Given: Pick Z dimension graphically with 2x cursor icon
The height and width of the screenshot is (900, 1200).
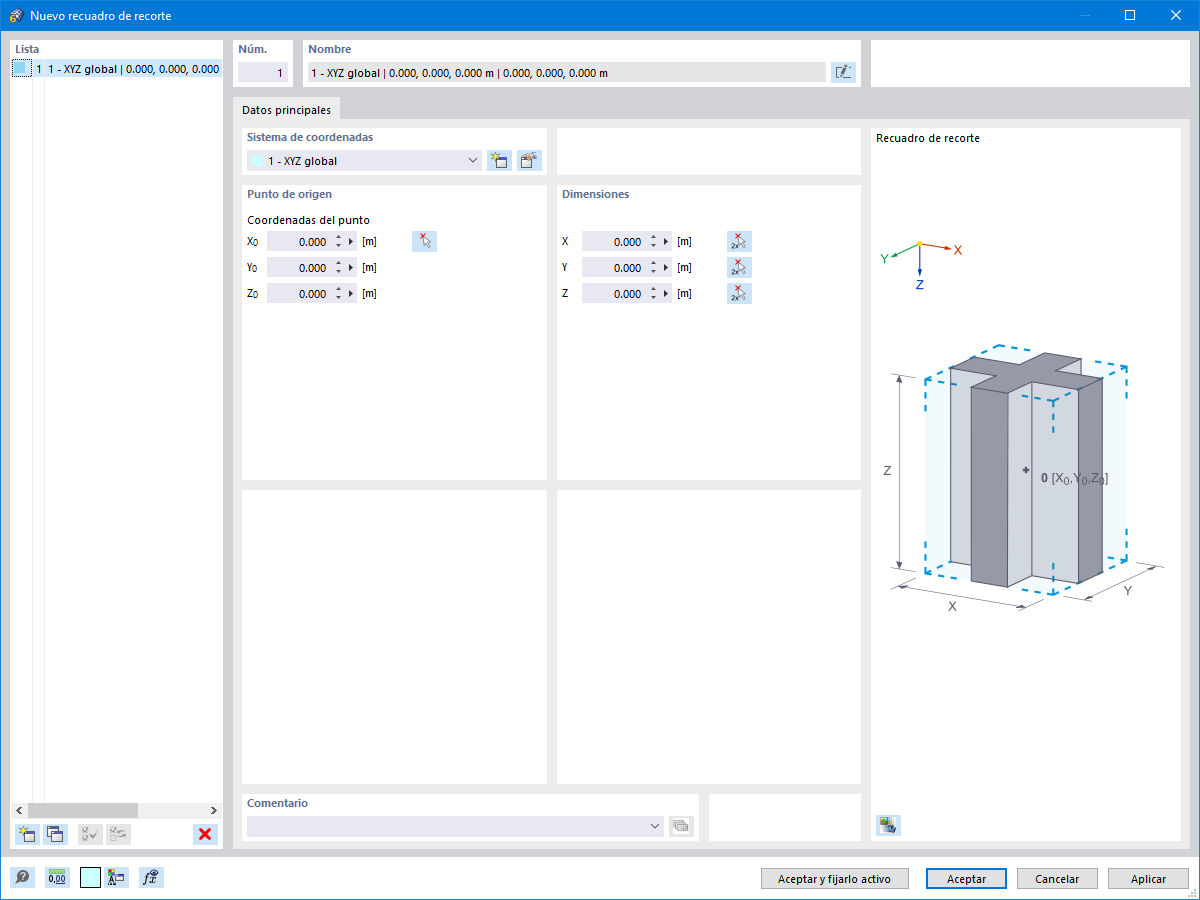Looking at the screenshot, I should [x=739, y=293].
